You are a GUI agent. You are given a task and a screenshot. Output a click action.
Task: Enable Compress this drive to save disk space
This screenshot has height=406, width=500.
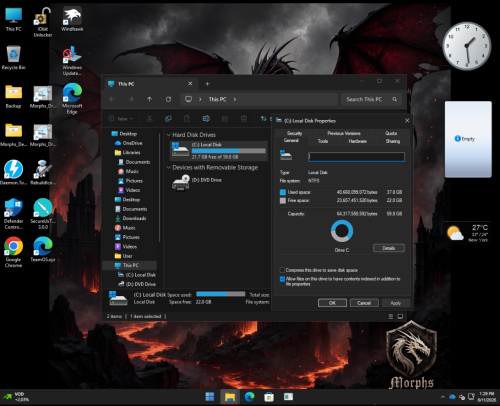pyautogui.click(x=282, y=270)
